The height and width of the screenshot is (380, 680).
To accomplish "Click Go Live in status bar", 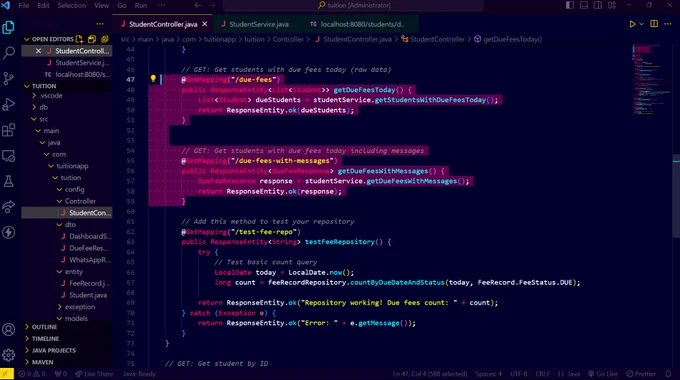I will [x=602, y=374].
